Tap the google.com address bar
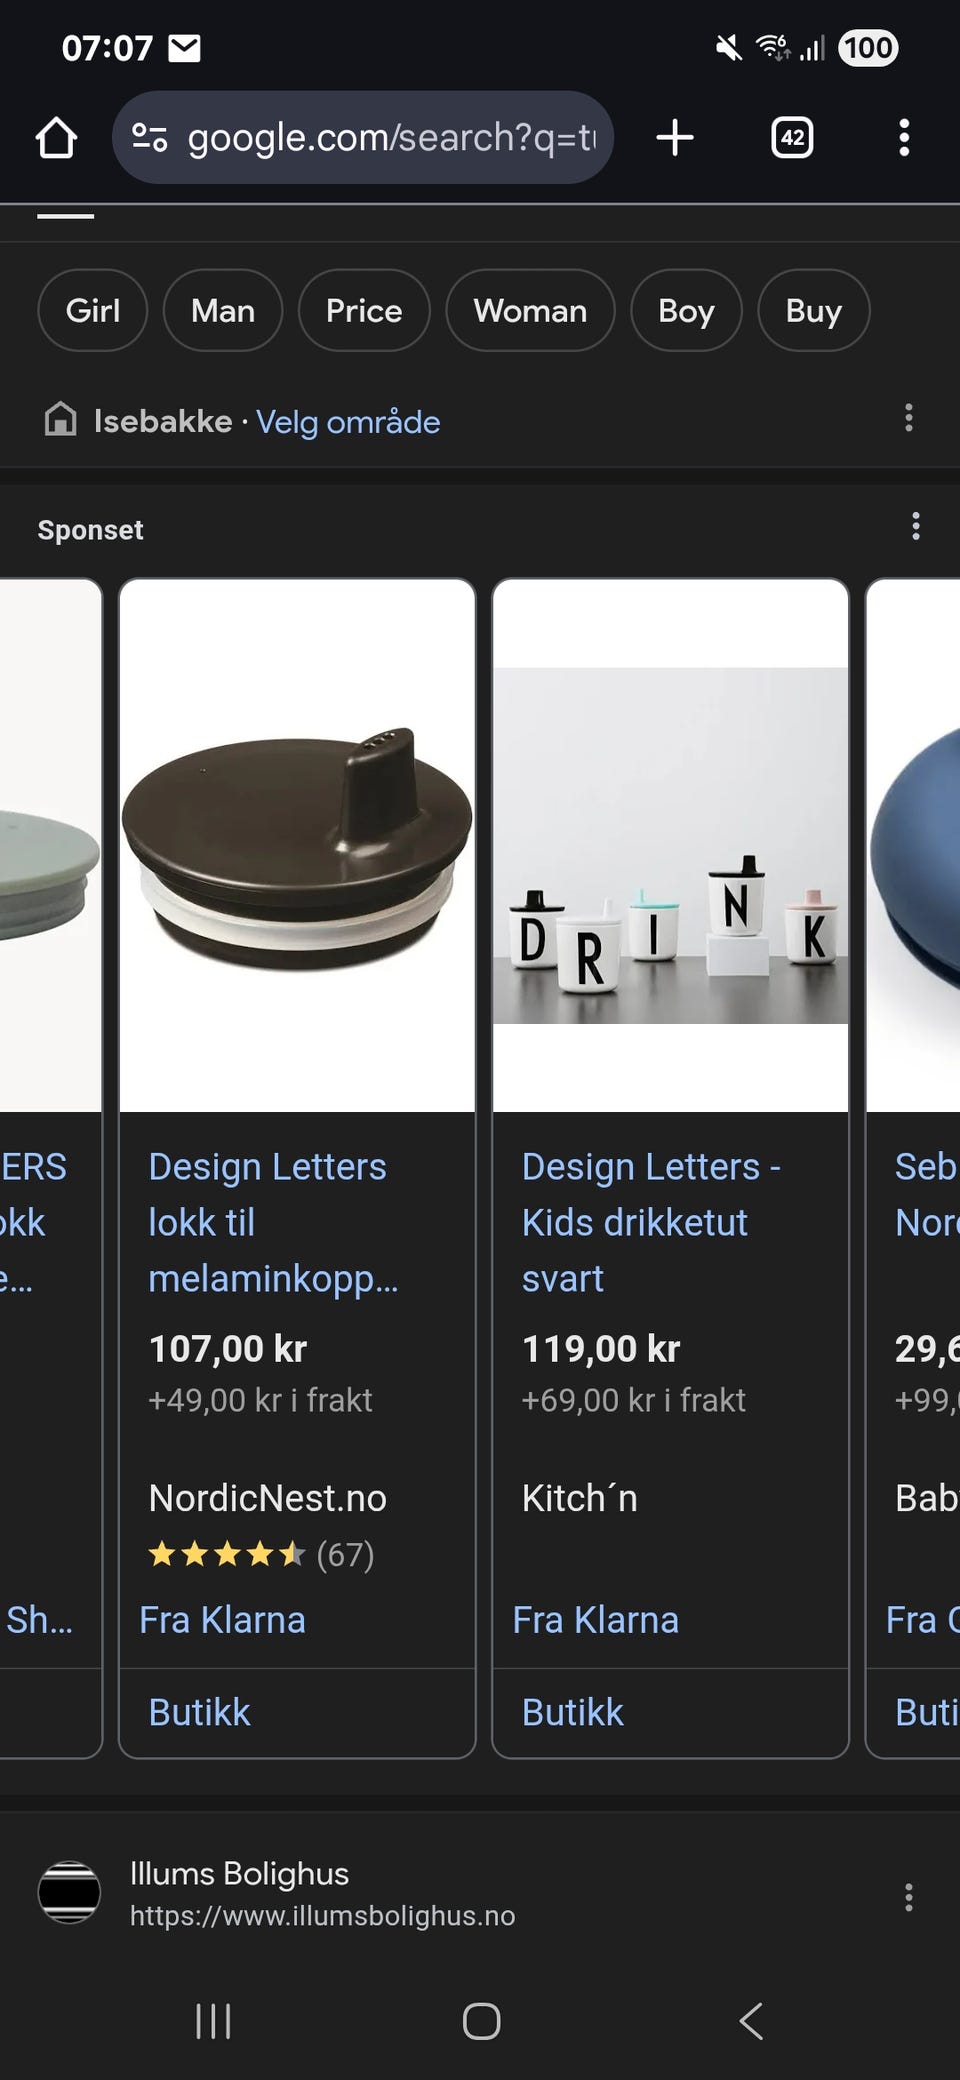This screenshot has width=960, height=2080. coord(363,137)
